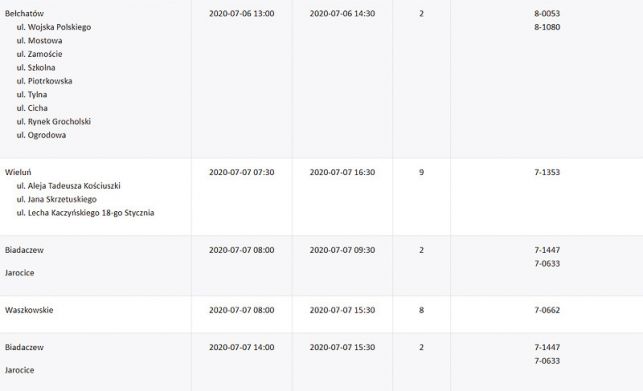This screenshot has height=391, width=643.
Task: Click ul. Aleja Tadeusza Kościuszki entry
Action: (x=68, y=186)
